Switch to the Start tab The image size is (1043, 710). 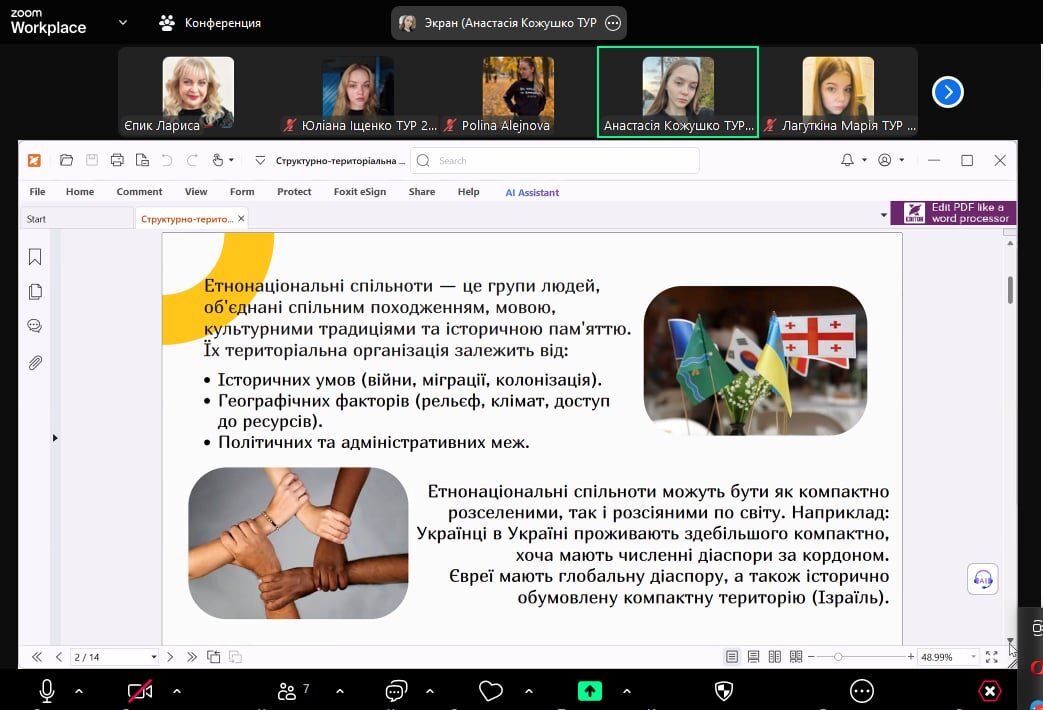click(x=36, y=219)
